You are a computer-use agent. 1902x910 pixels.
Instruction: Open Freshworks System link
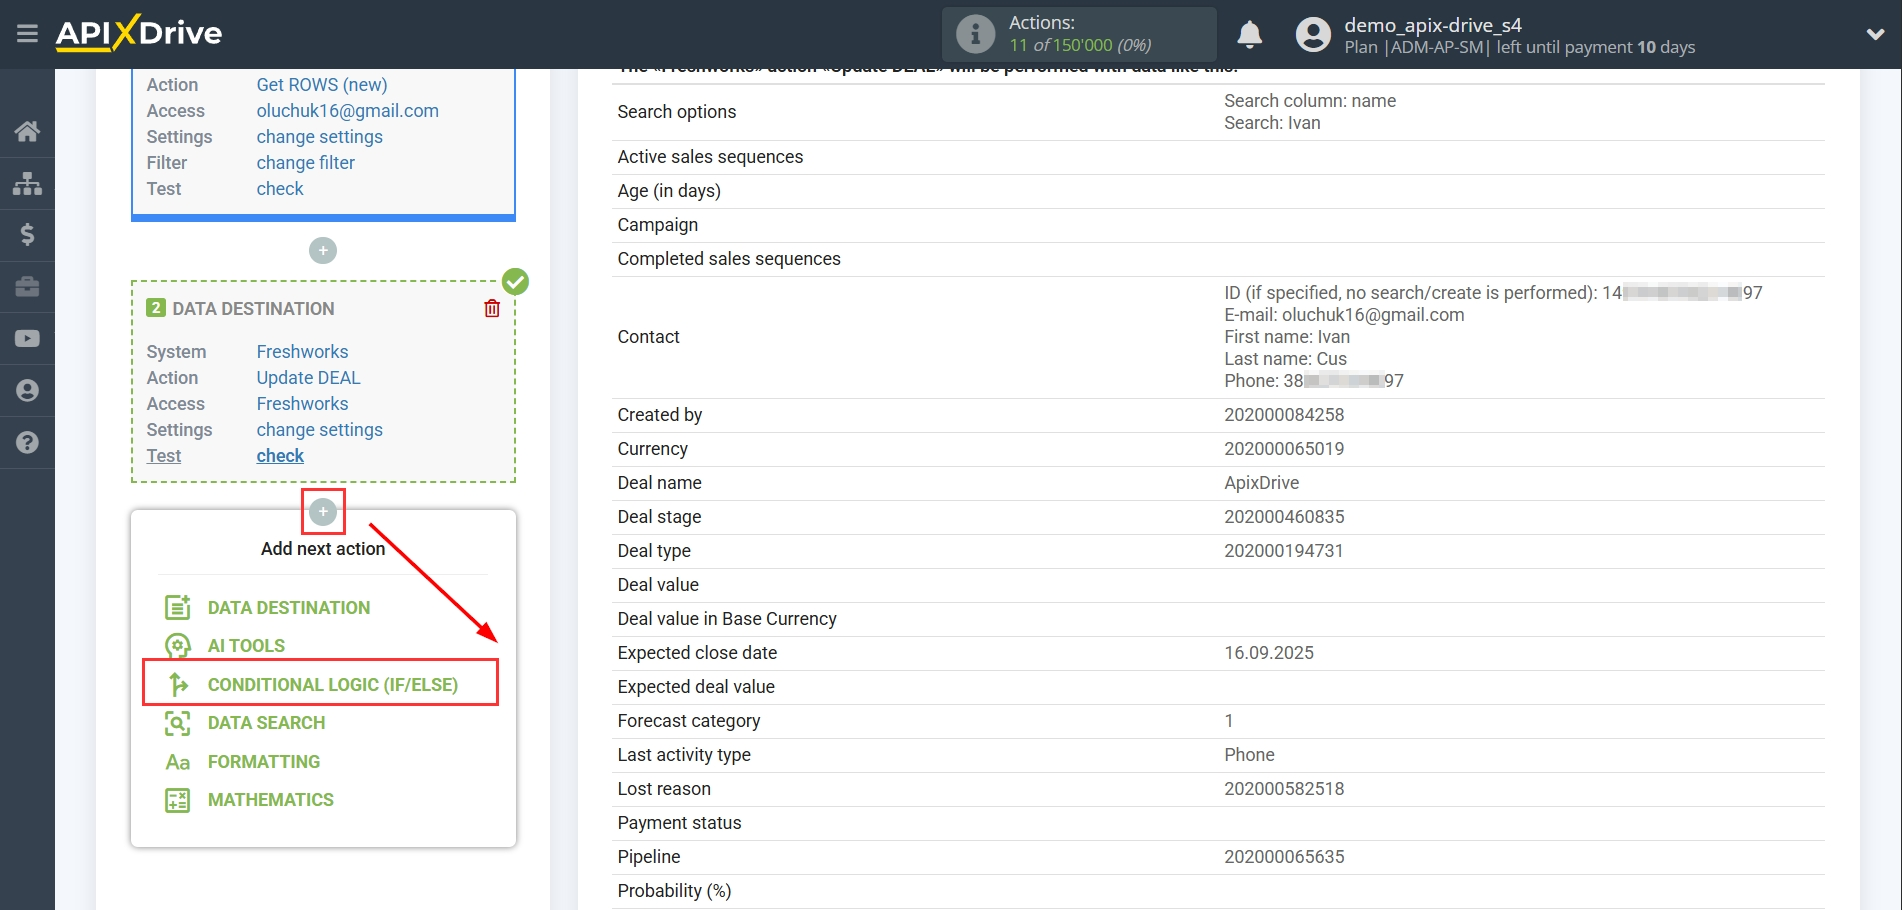click(x=302, y=352)
